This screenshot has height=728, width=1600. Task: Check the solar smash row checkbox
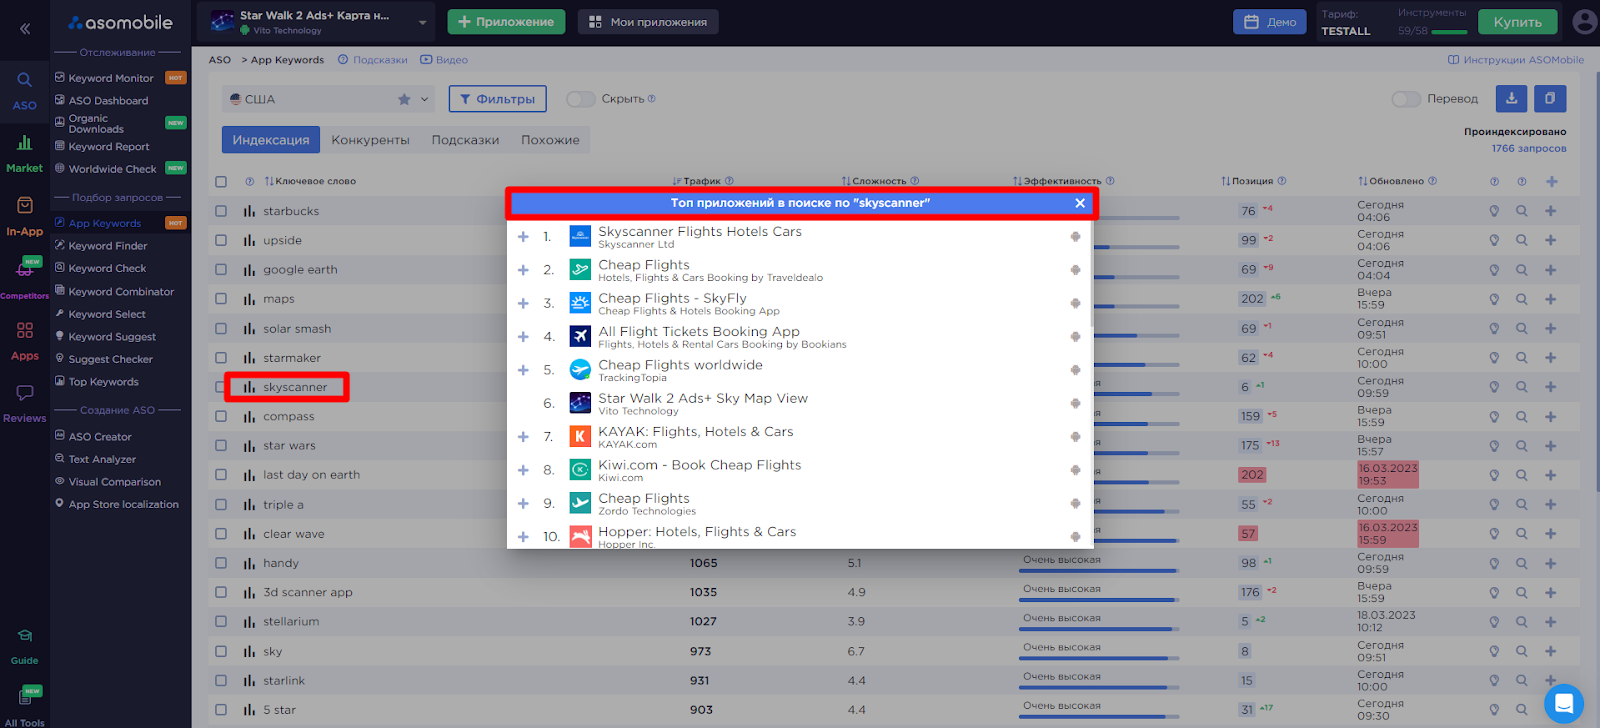click(221, 328)
